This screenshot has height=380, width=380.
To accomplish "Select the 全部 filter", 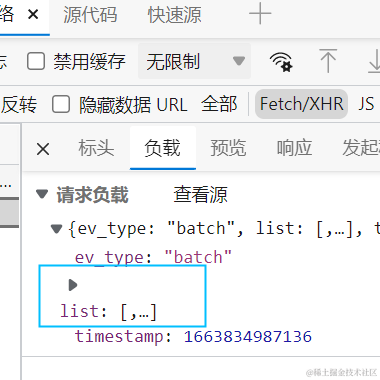I will coord(219,104).
